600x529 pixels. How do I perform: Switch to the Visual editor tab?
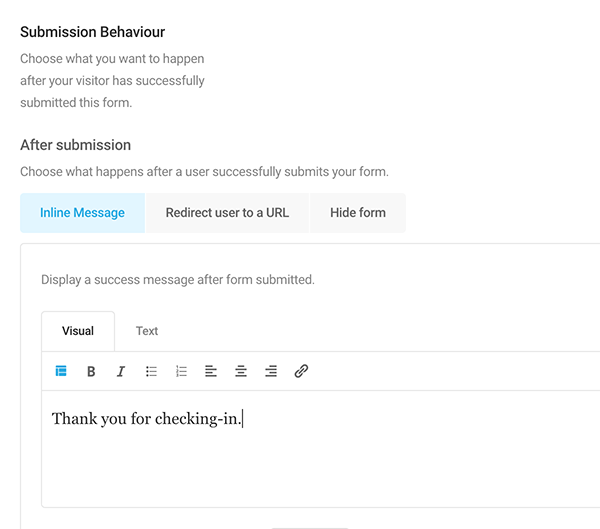click(78, 331)
